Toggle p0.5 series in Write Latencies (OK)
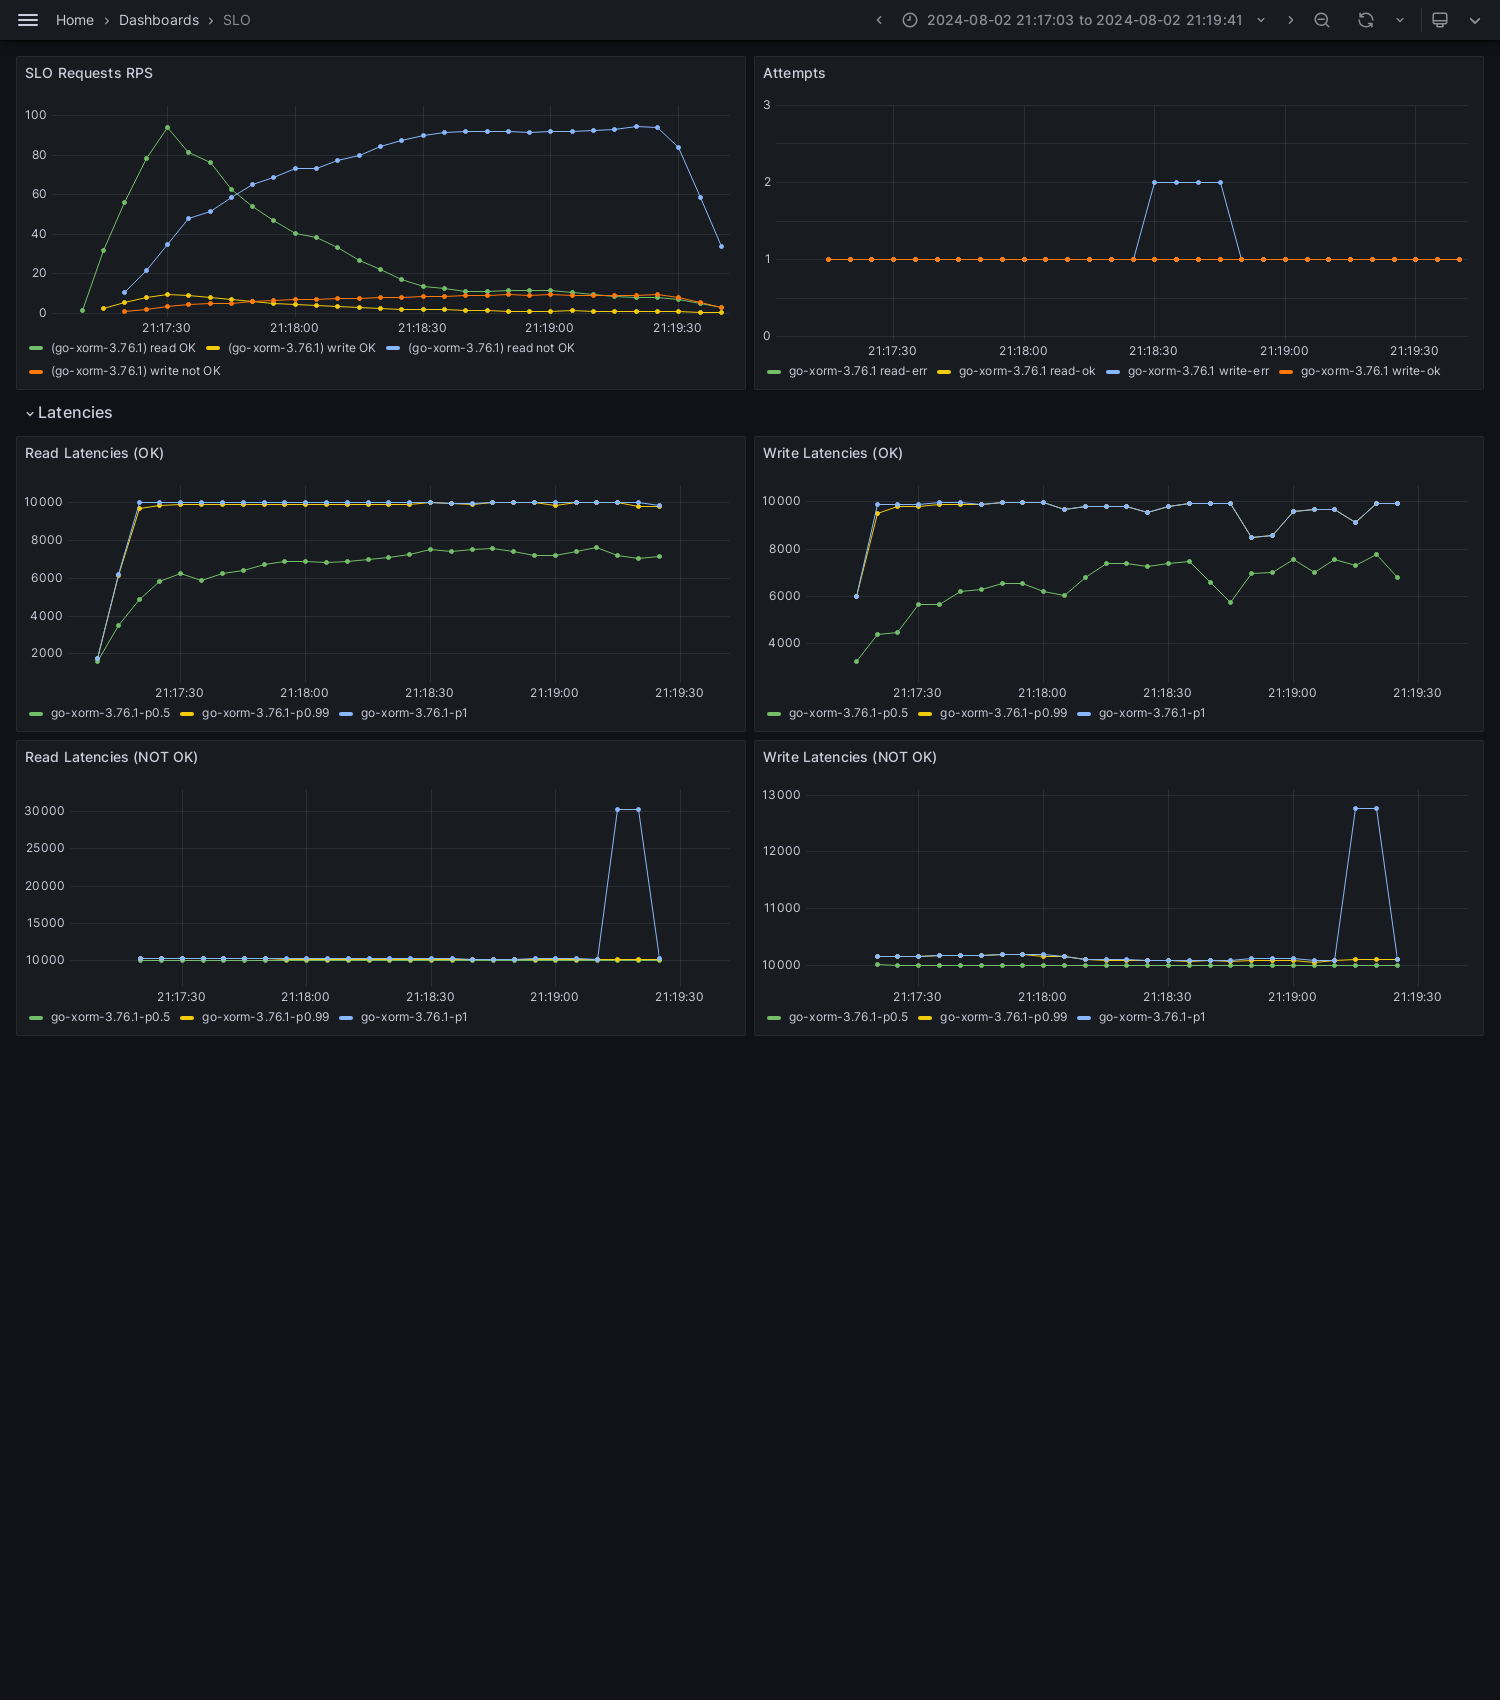This screenshot has height=1700, width=1500. (848, 713)
